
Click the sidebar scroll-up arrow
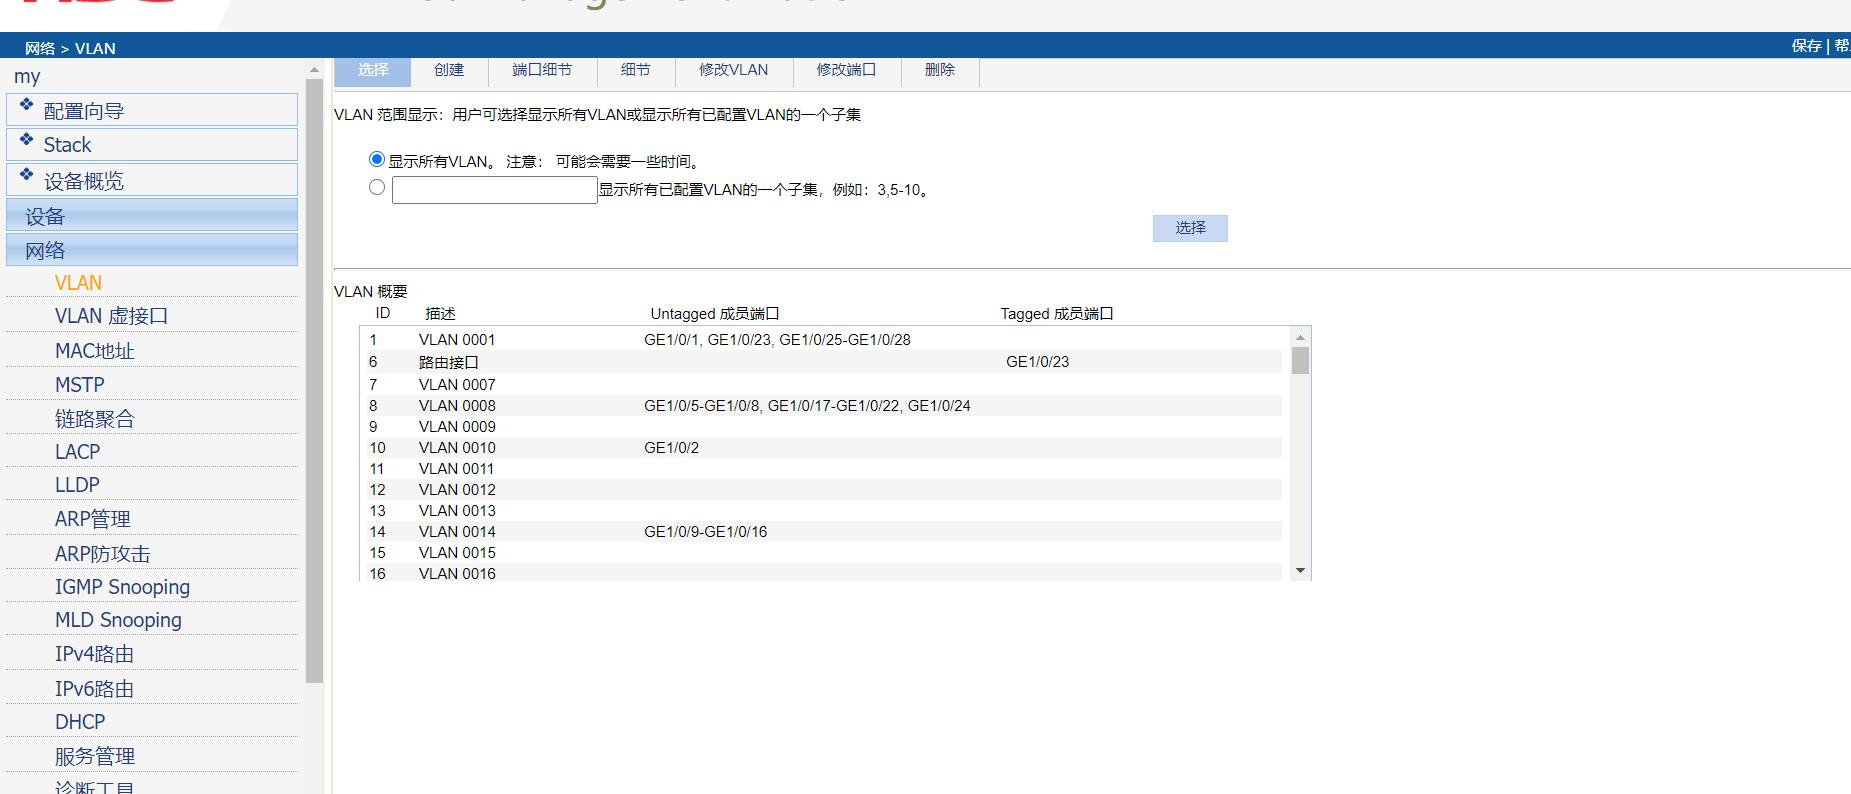click(x=314, y=70)
